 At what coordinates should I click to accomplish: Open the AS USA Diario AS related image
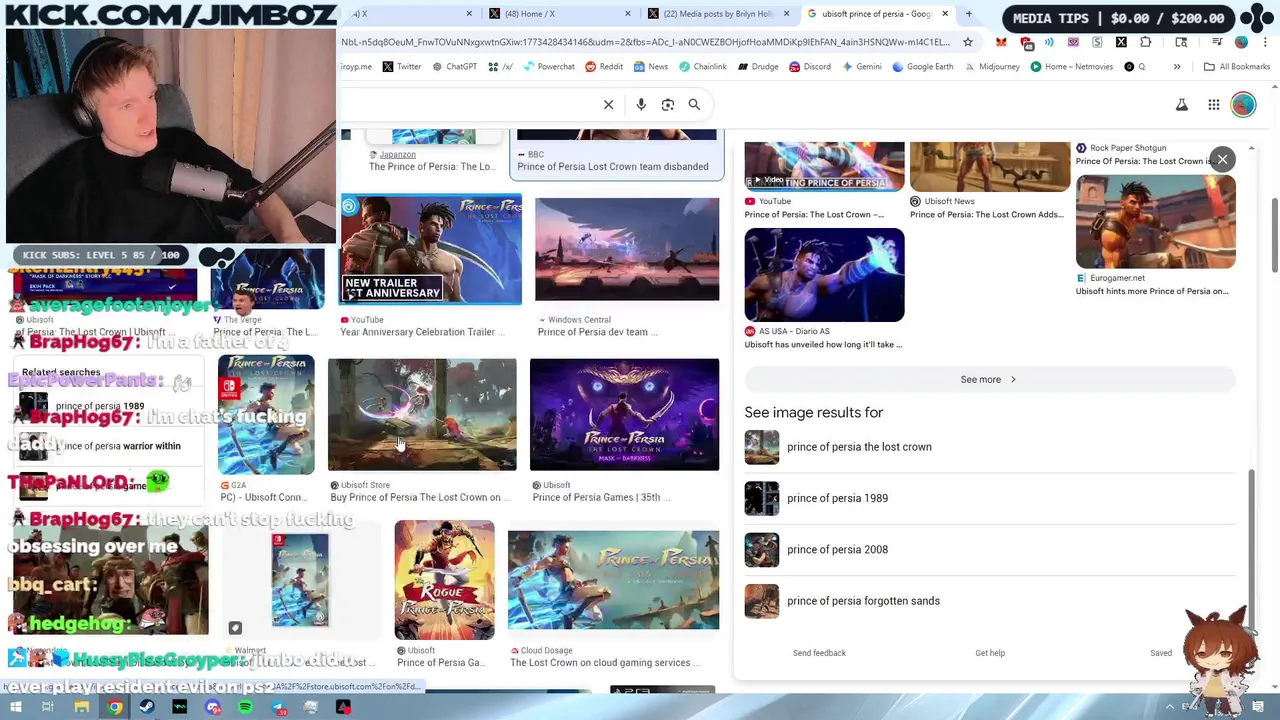coord(824,275)
